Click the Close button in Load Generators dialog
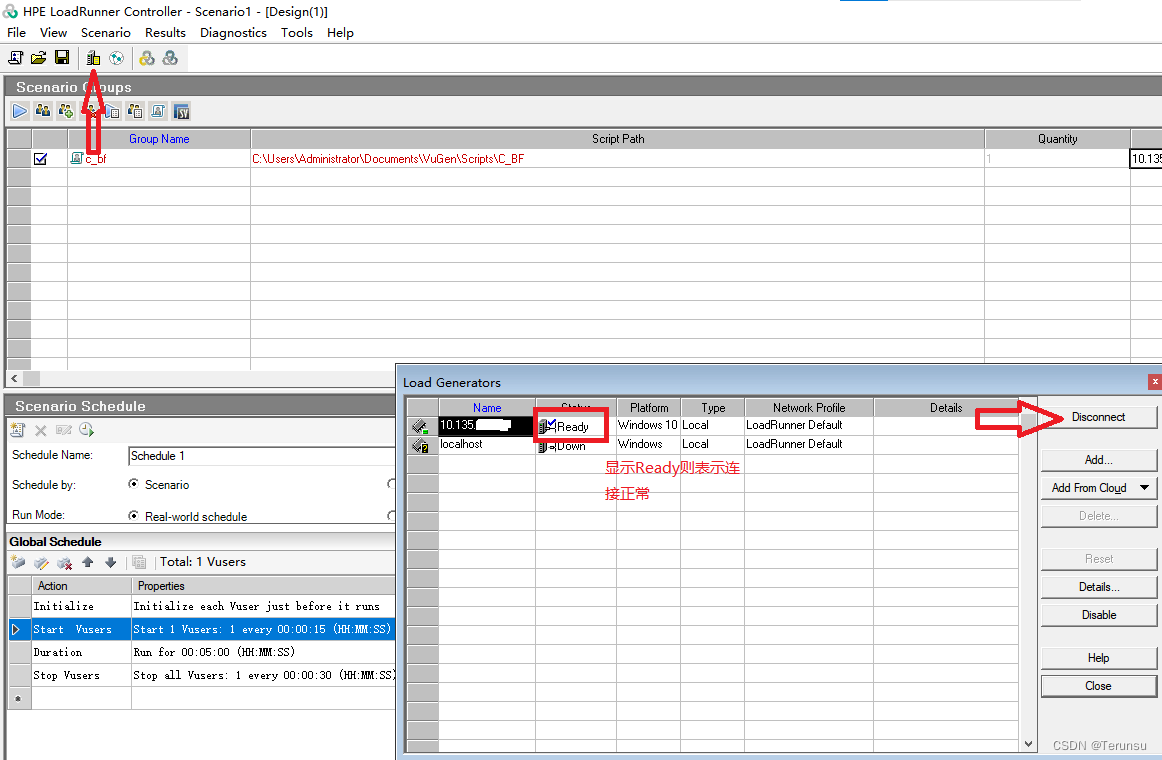This screenshot has width=1162, height=760. (1098, 686)
